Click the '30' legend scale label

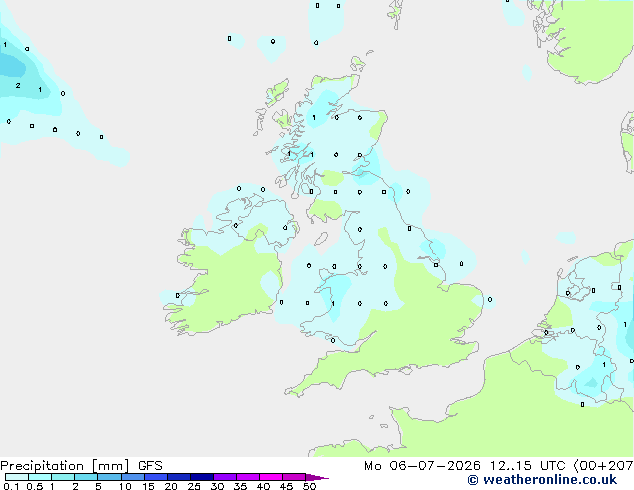[x=217, y=486]
